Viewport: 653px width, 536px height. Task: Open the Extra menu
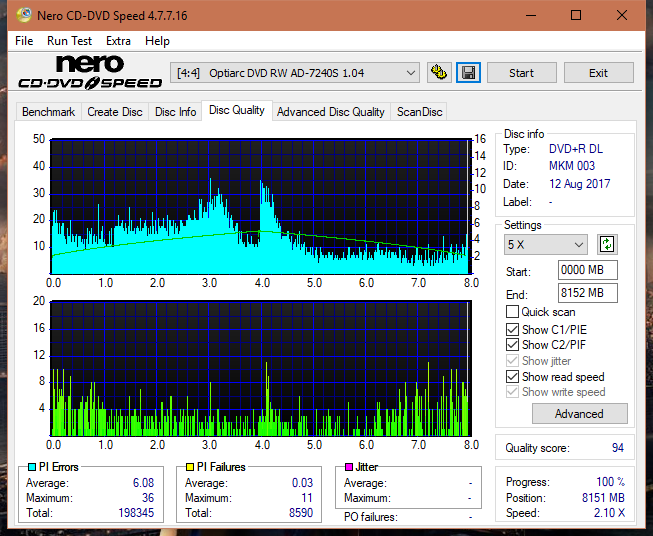[x=118, y=41]
